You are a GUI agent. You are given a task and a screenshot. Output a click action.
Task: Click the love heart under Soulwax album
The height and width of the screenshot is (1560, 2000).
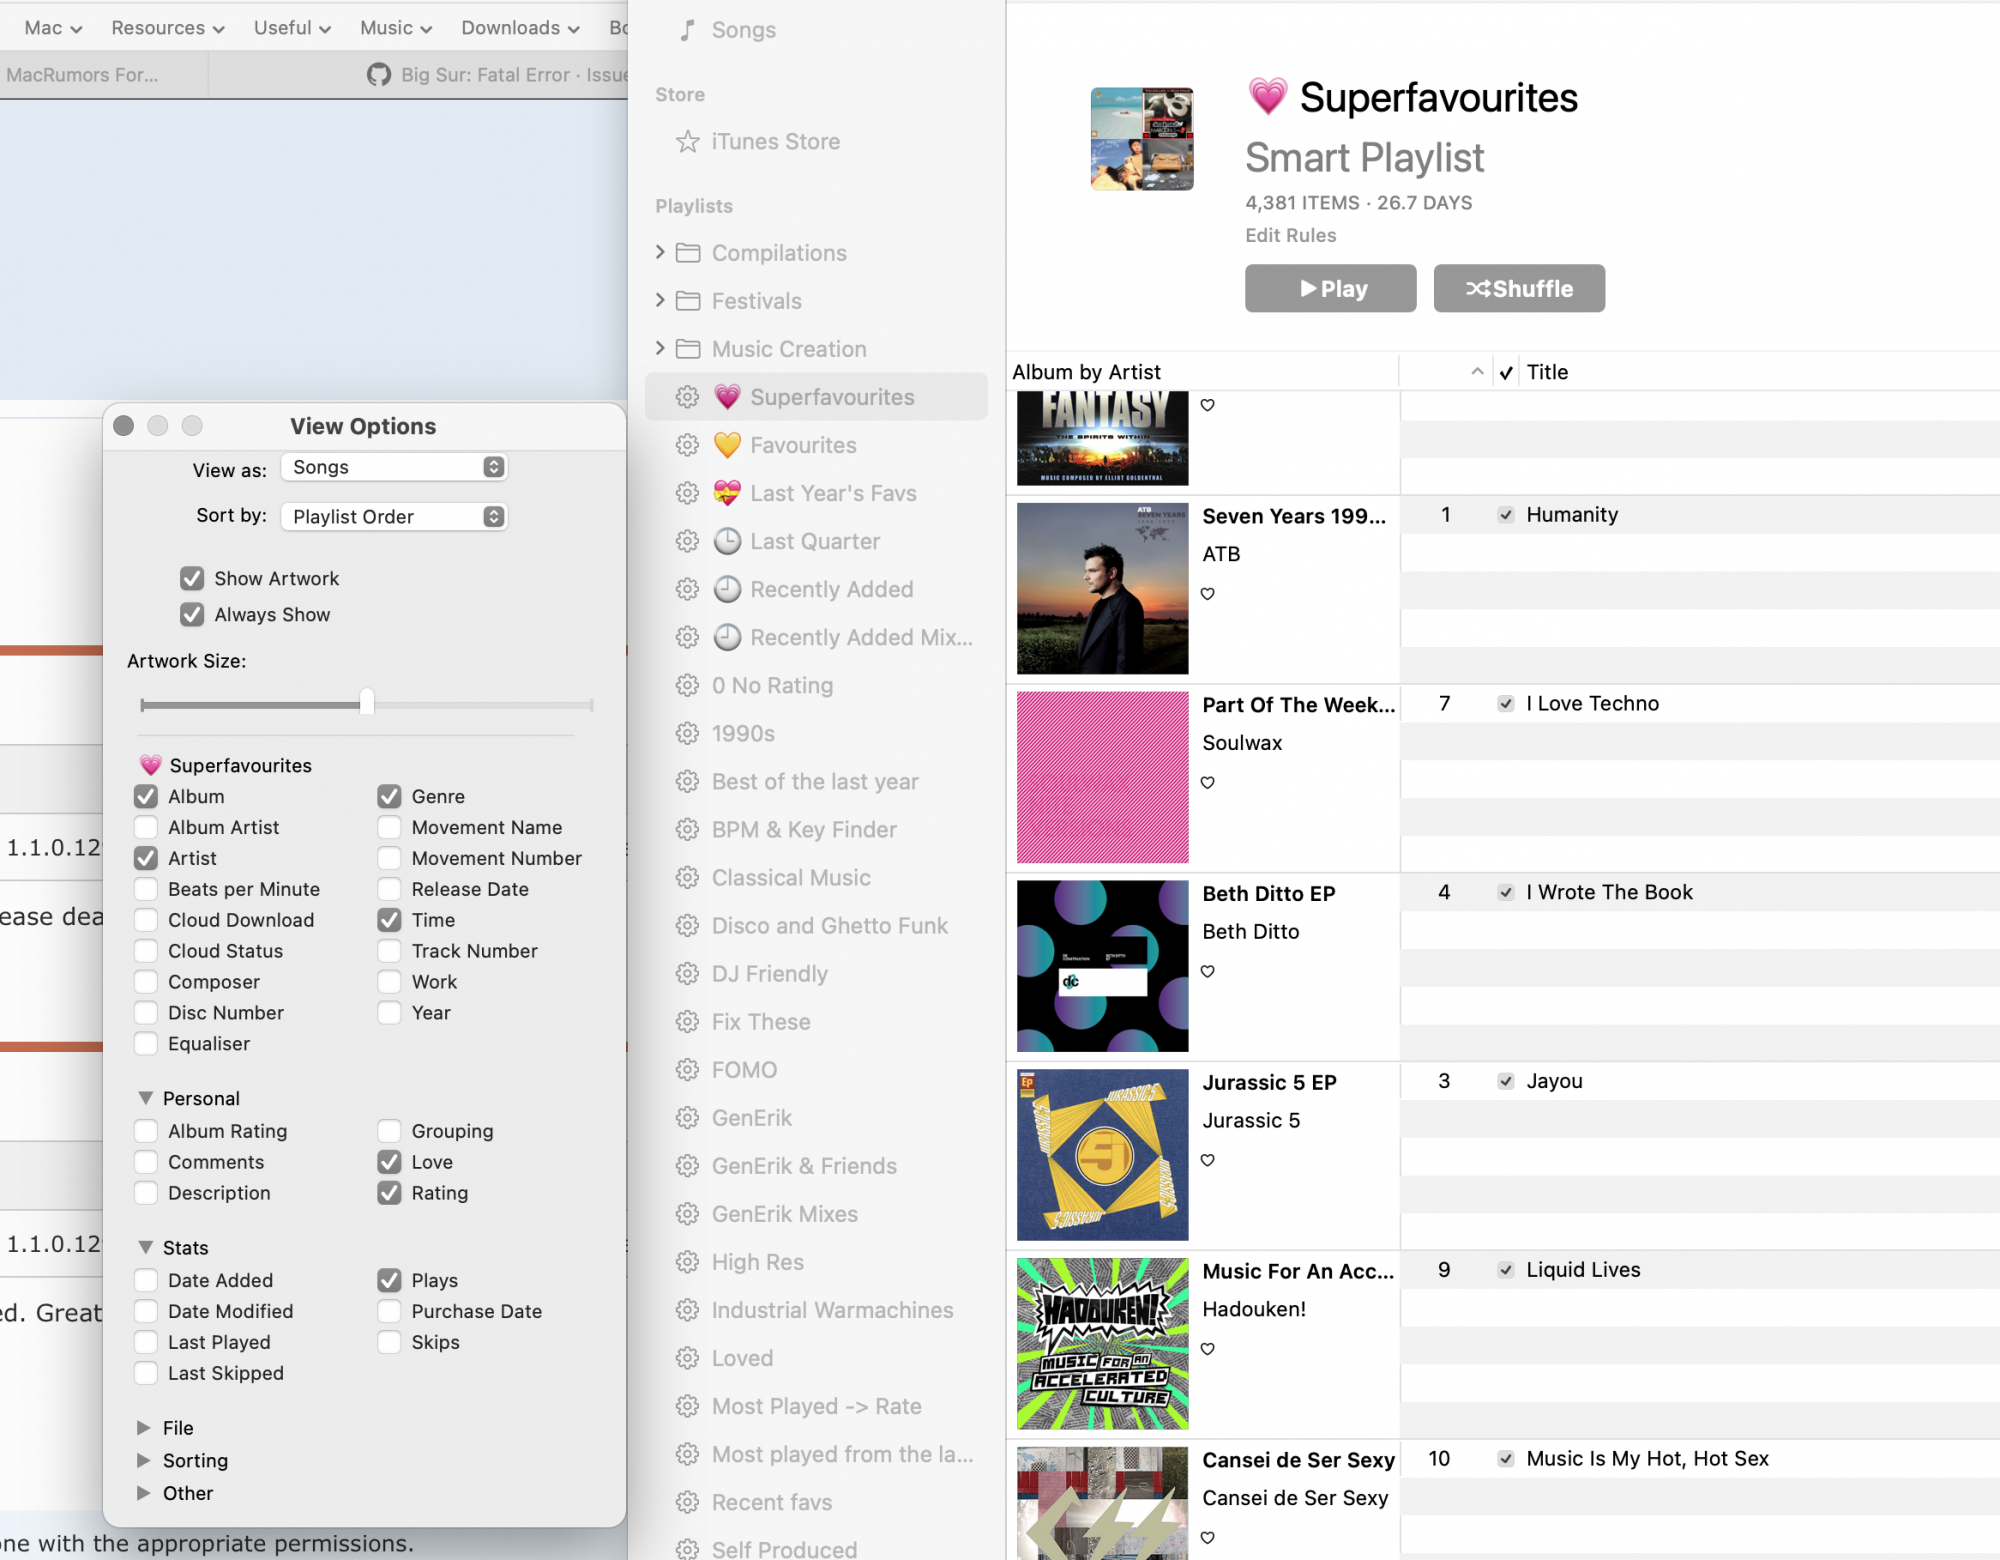tap(1208, 783)
